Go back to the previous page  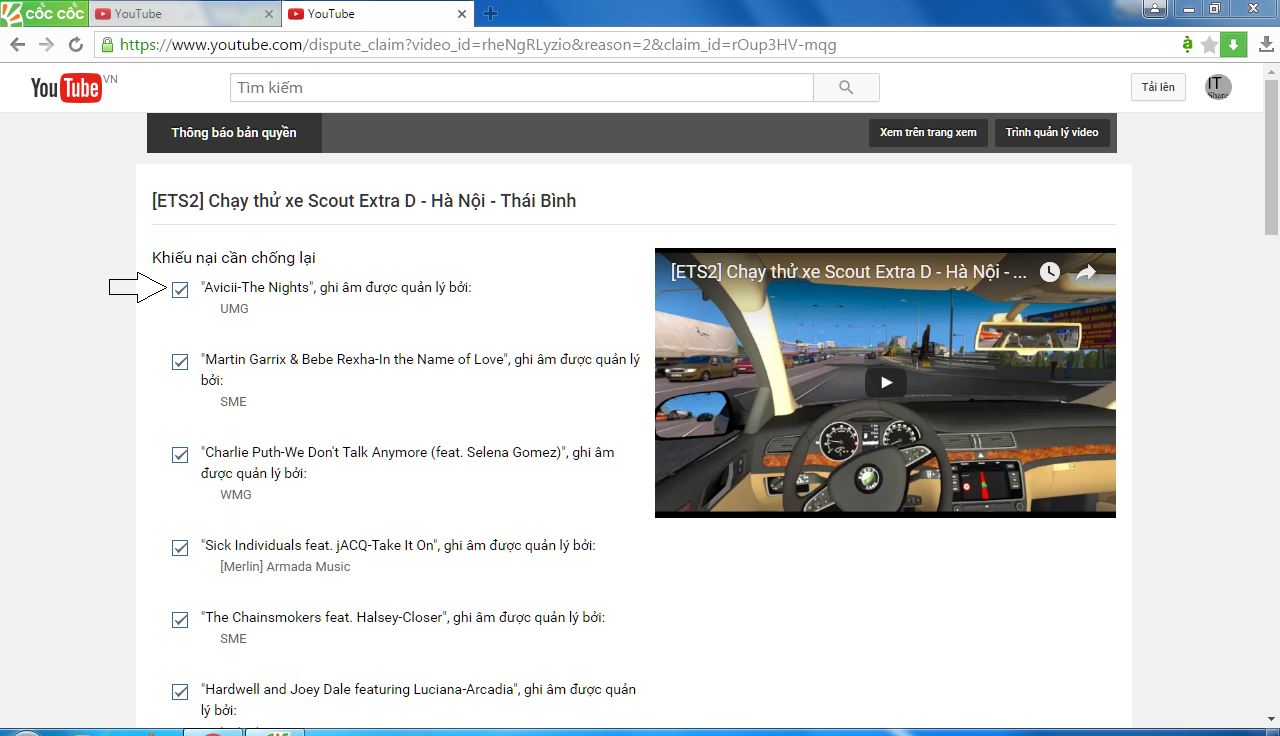point(17,45)
